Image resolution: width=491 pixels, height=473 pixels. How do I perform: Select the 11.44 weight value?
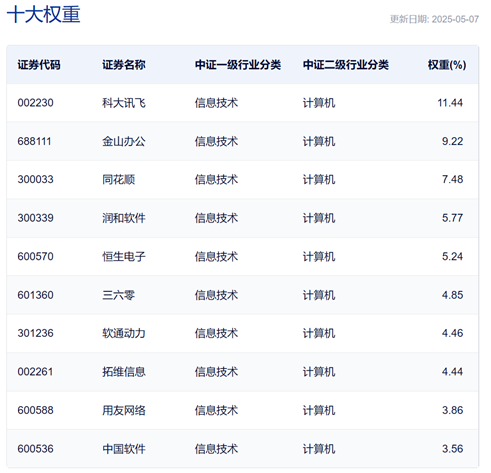450,103
